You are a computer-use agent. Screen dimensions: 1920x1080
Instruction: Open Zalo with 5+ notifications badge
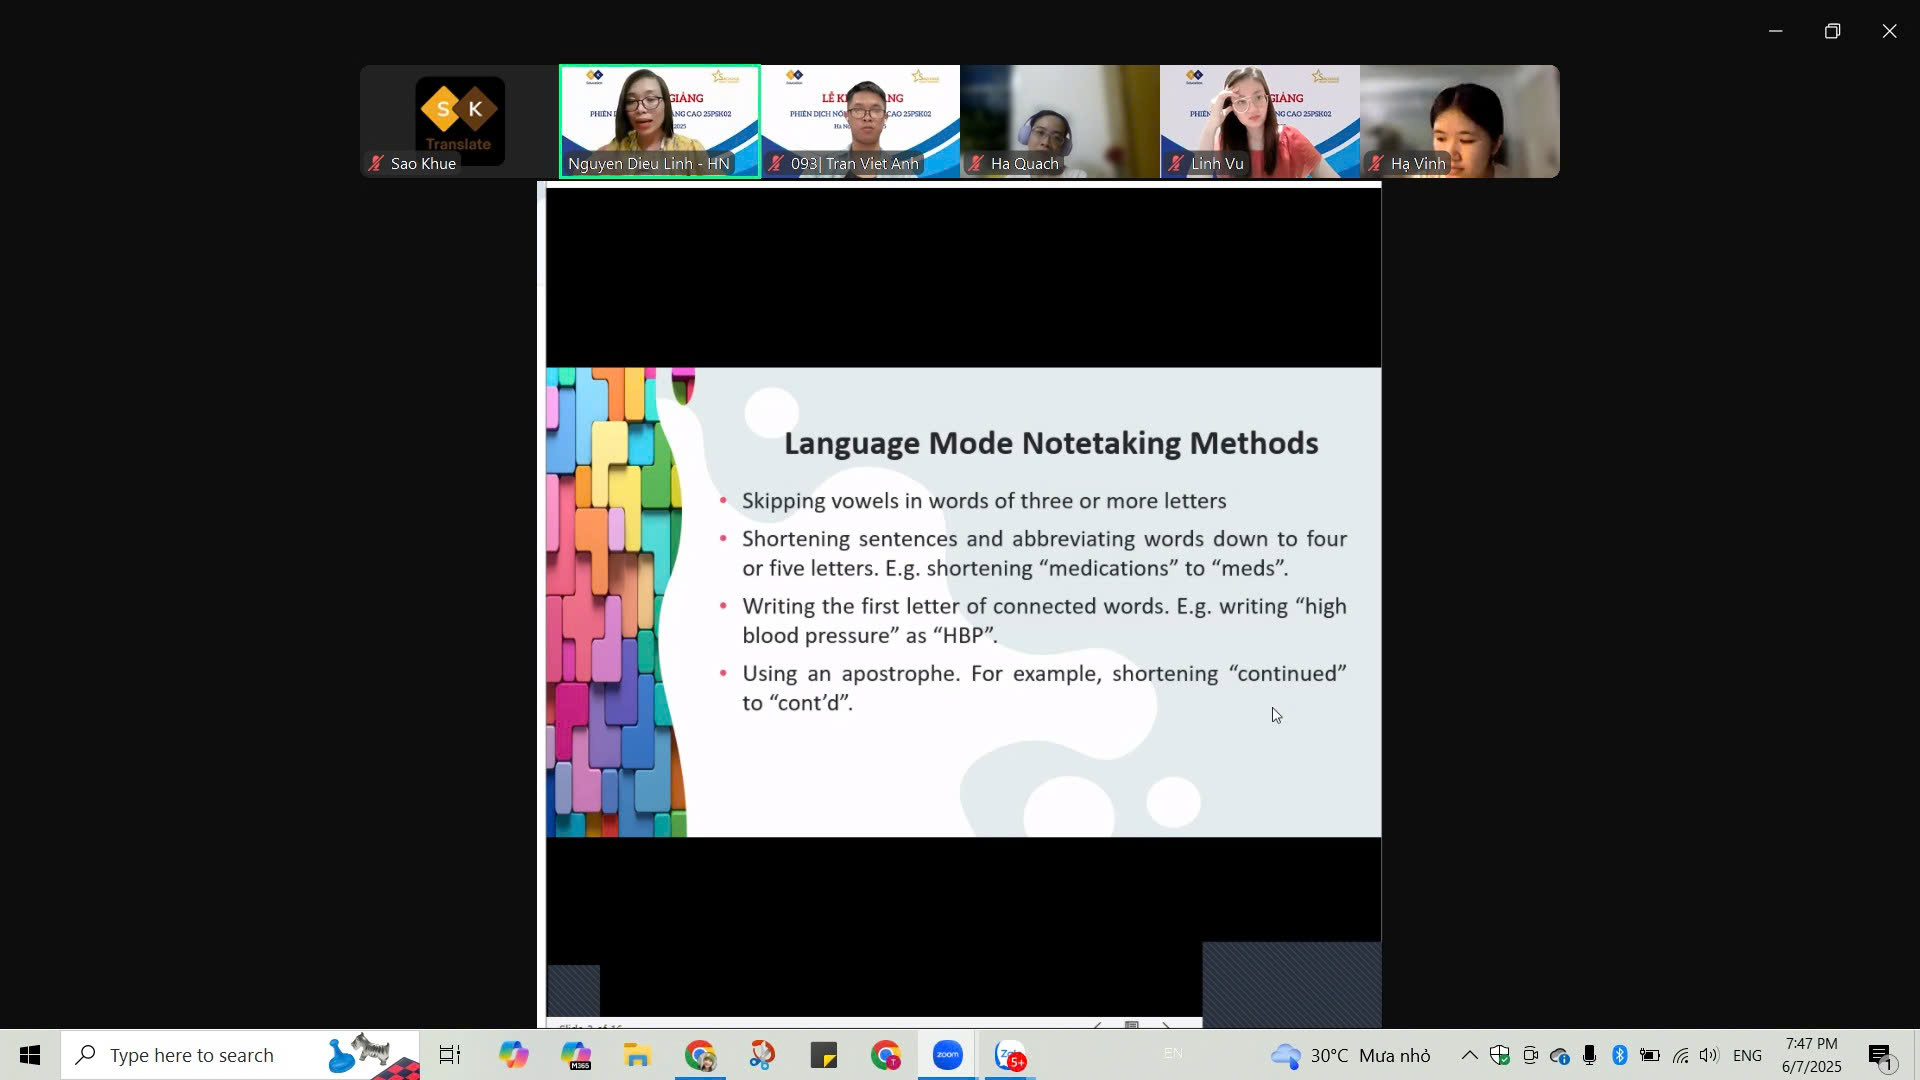(1010, 1055)
